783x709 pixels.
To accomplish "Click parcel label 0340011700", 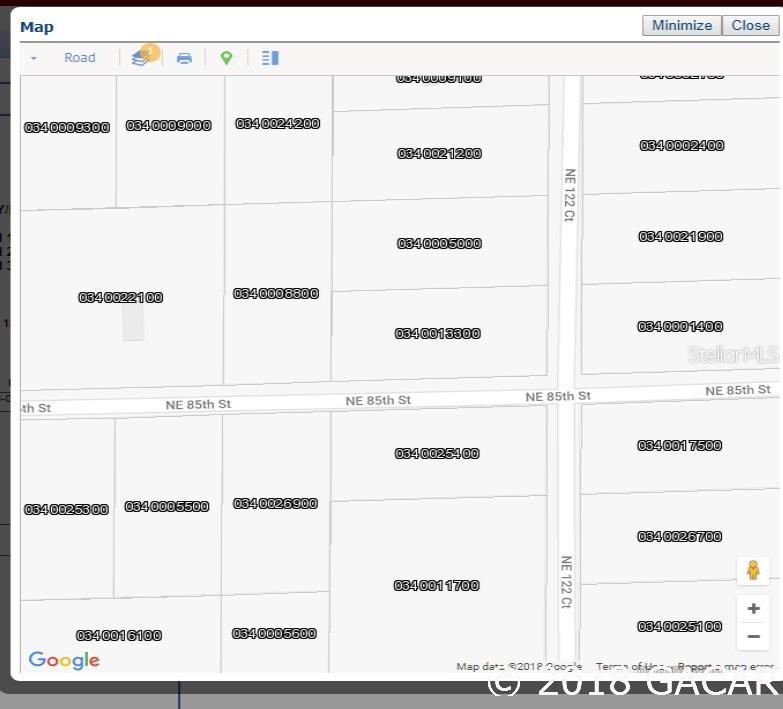I will [436, 586].
